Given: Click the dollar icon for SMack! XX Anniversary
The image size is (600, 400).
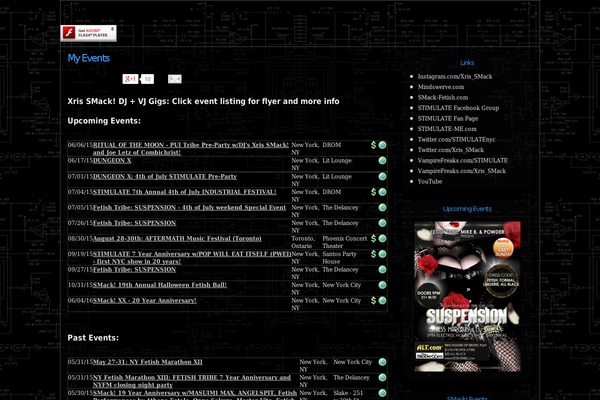Looking at the screenshot, I should coord(373,300).
